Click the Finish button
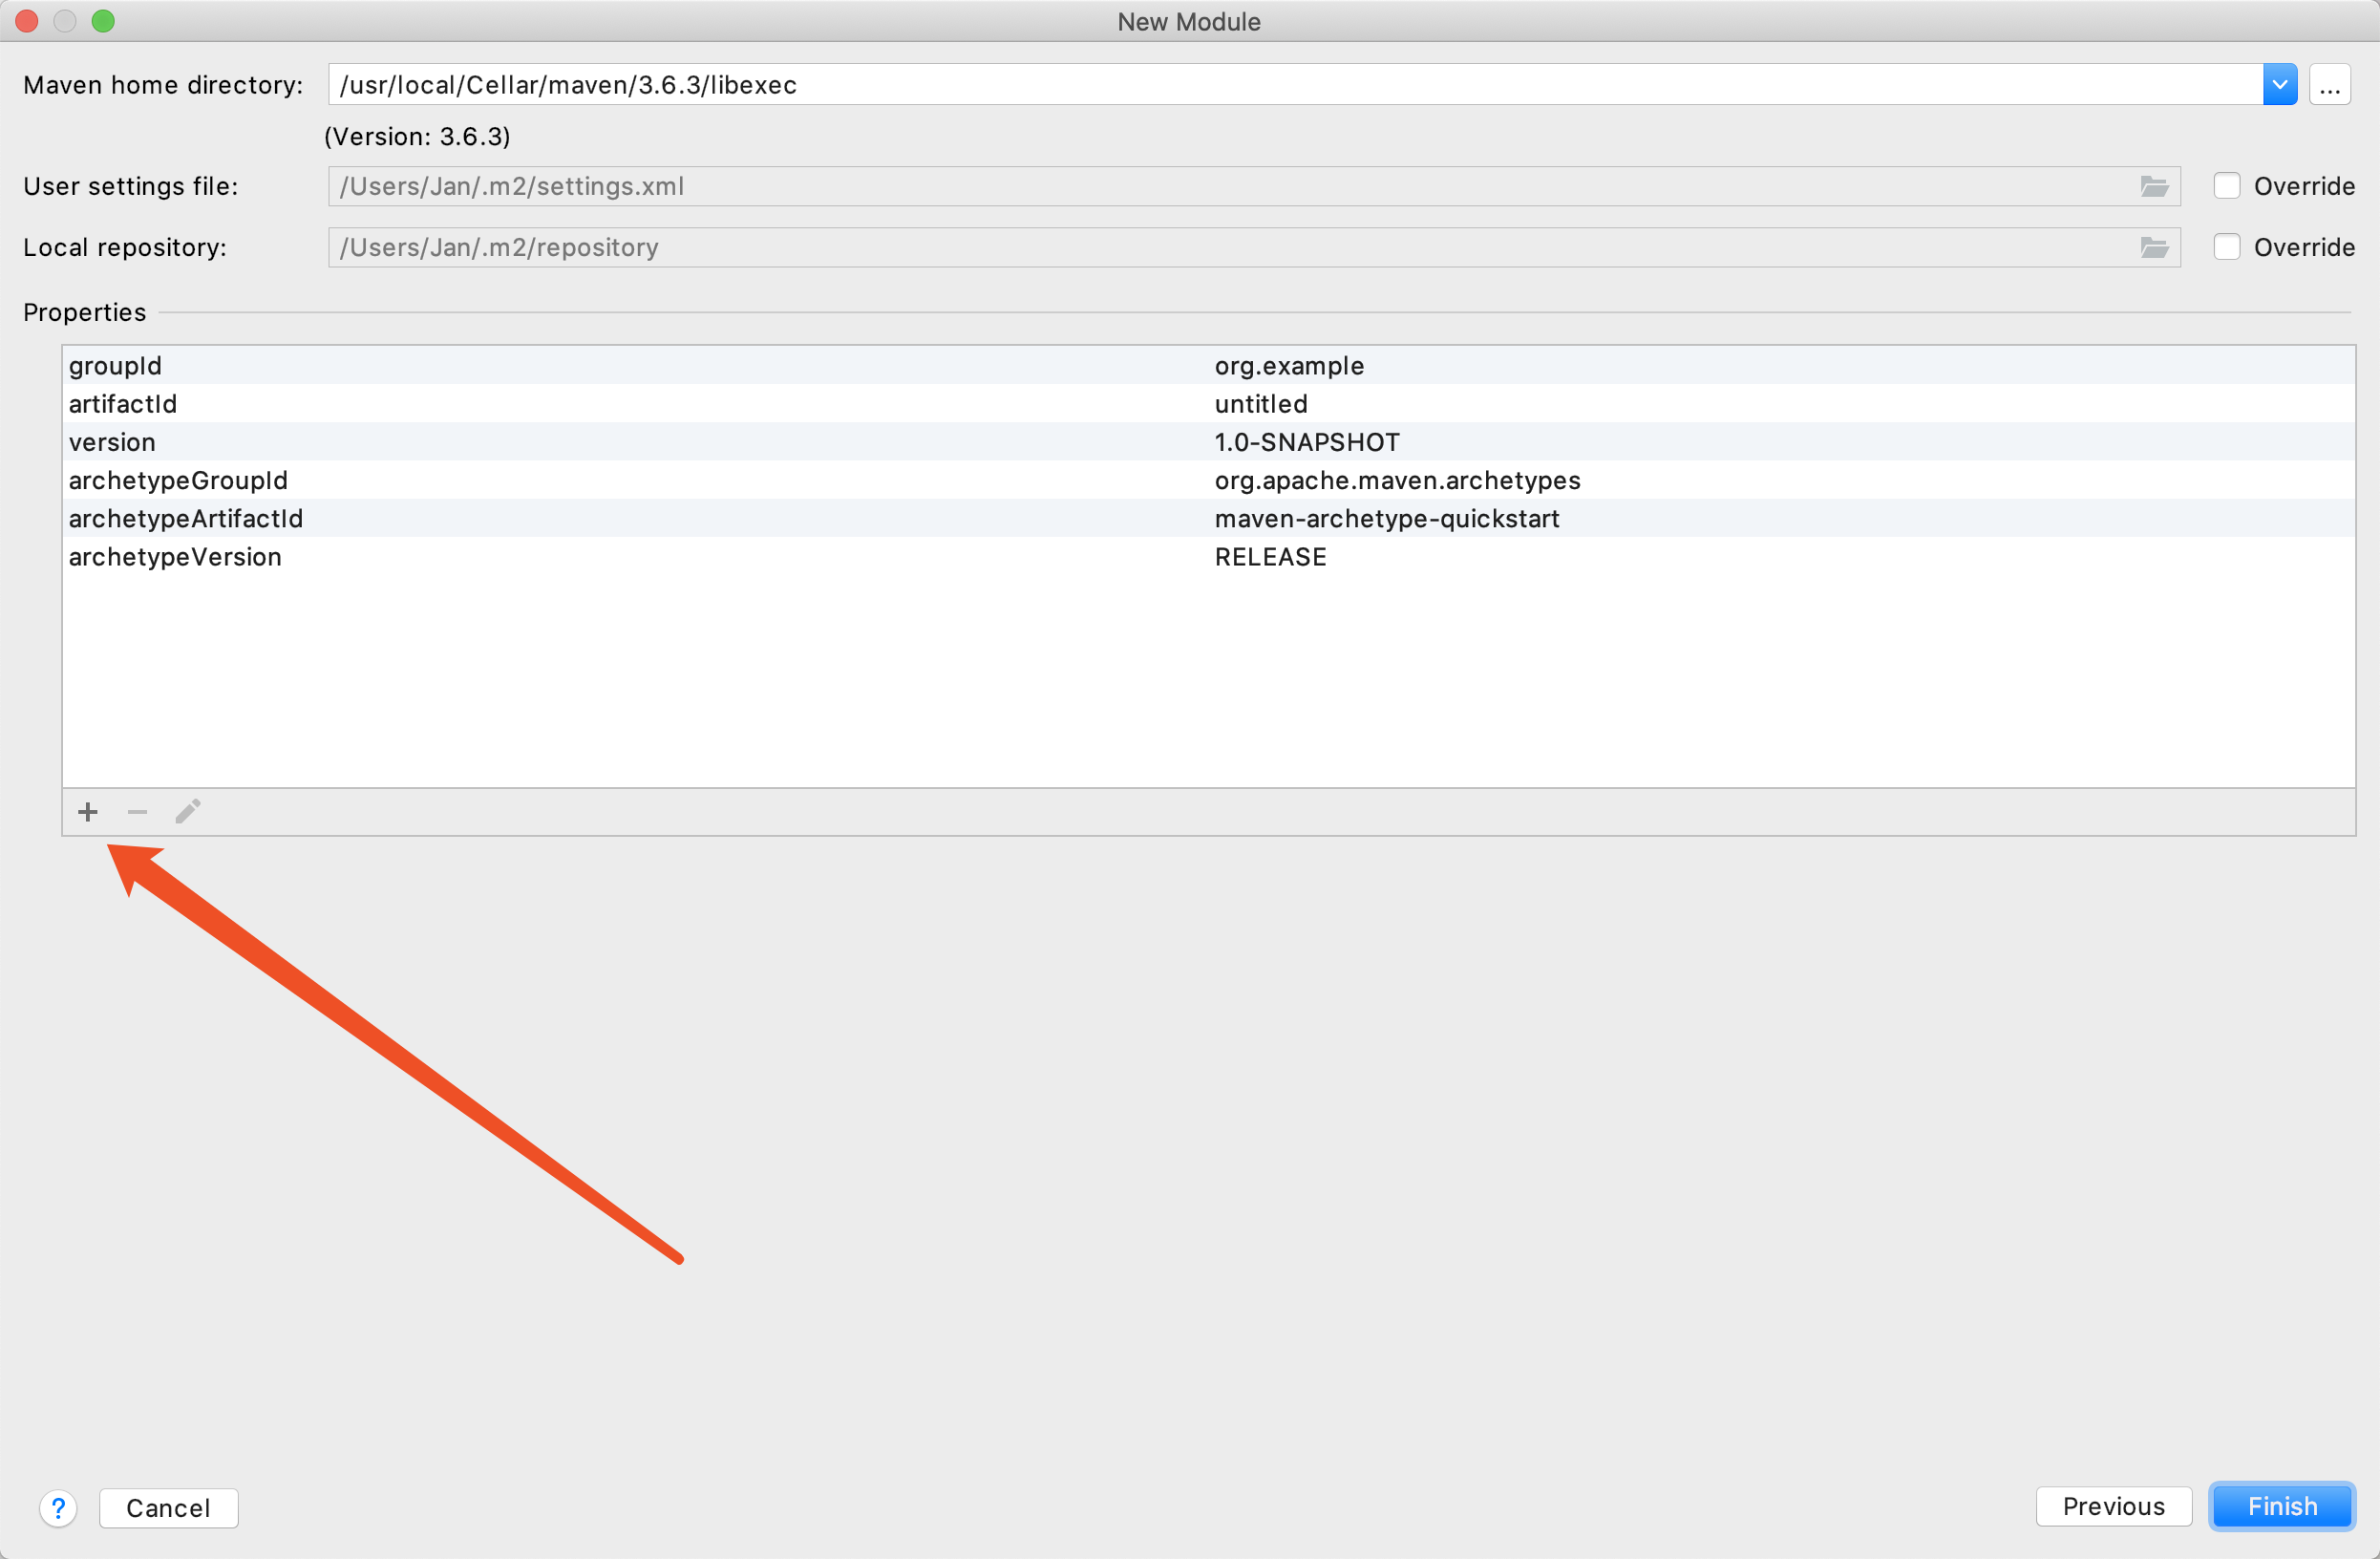2380x1559 pixels. (2281, 1506)
